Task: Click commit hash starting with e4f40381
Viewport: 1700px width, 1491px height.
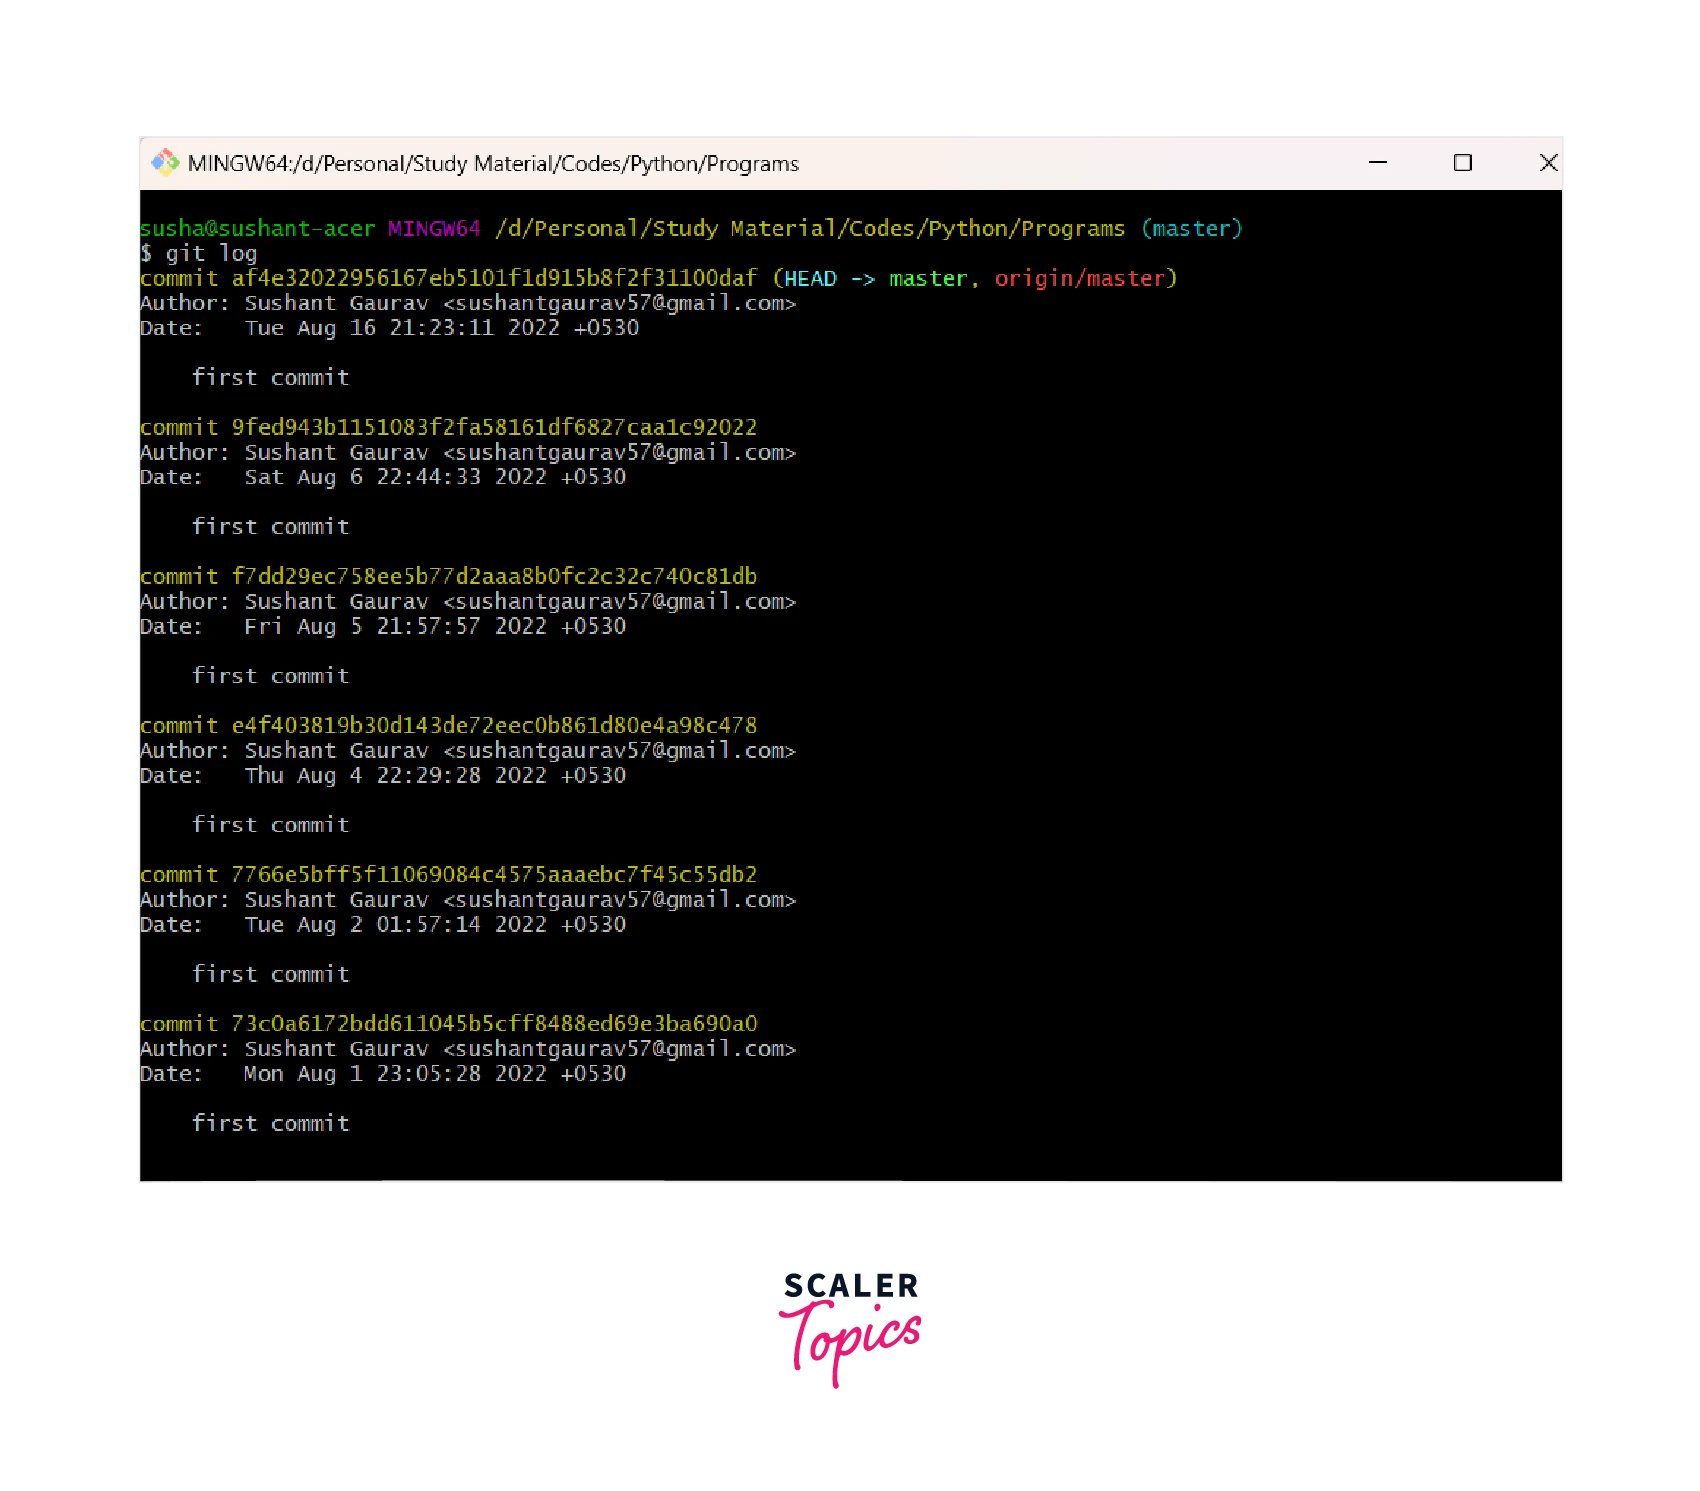Action: (494, 726)
